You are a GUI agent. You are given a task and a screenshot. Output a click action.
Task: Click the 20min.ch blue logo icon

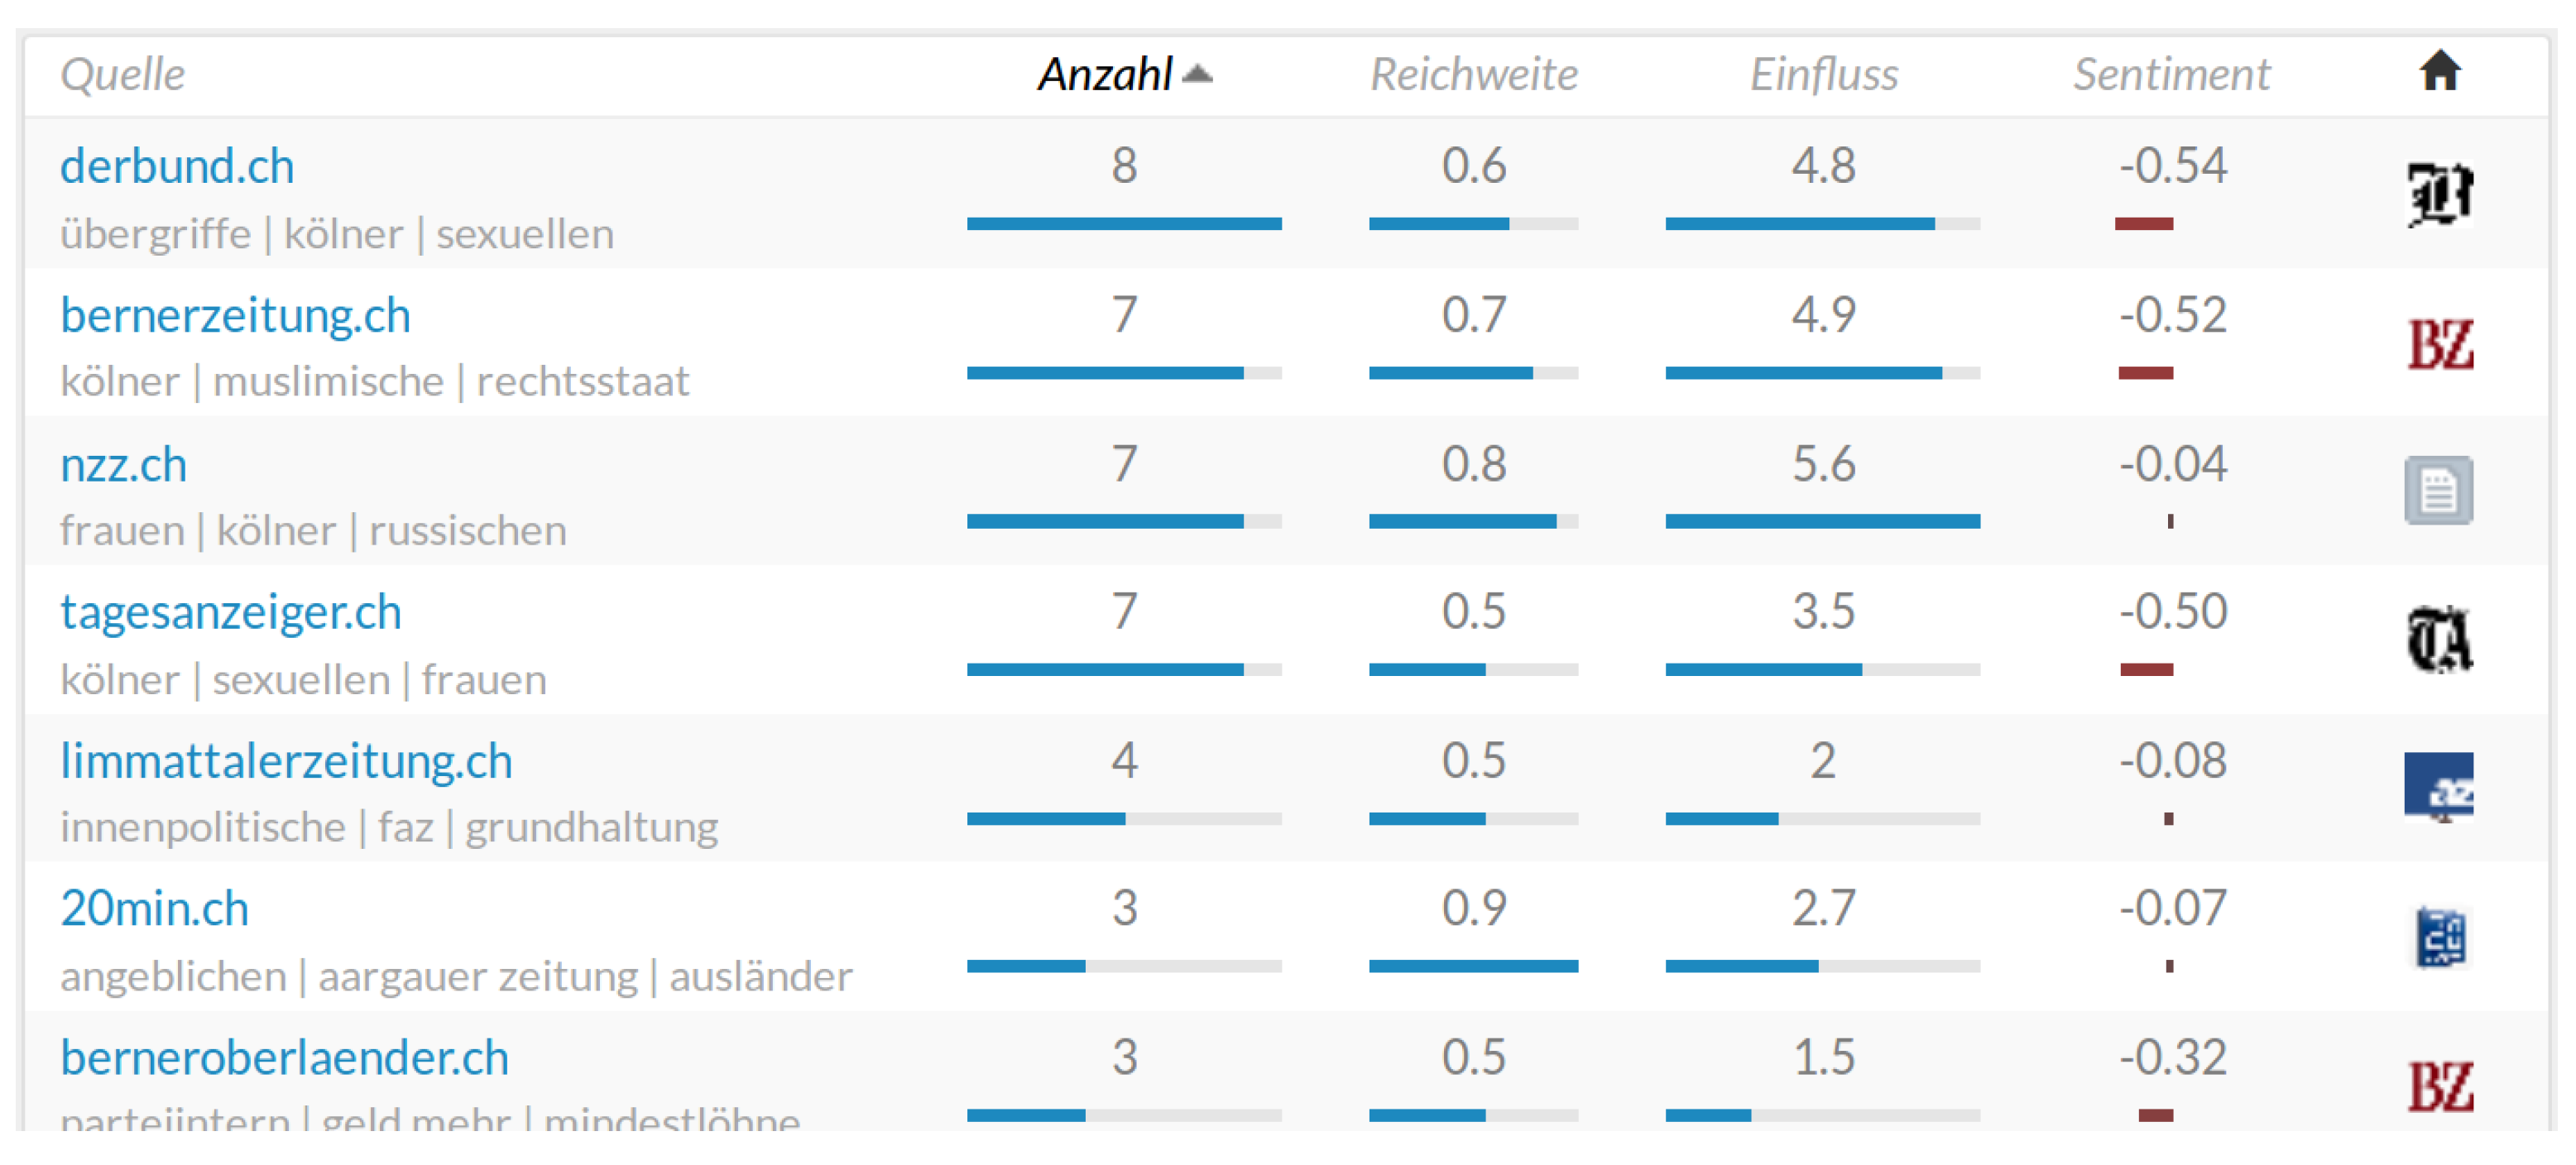pyautogui.click(x=2439, y=937)
